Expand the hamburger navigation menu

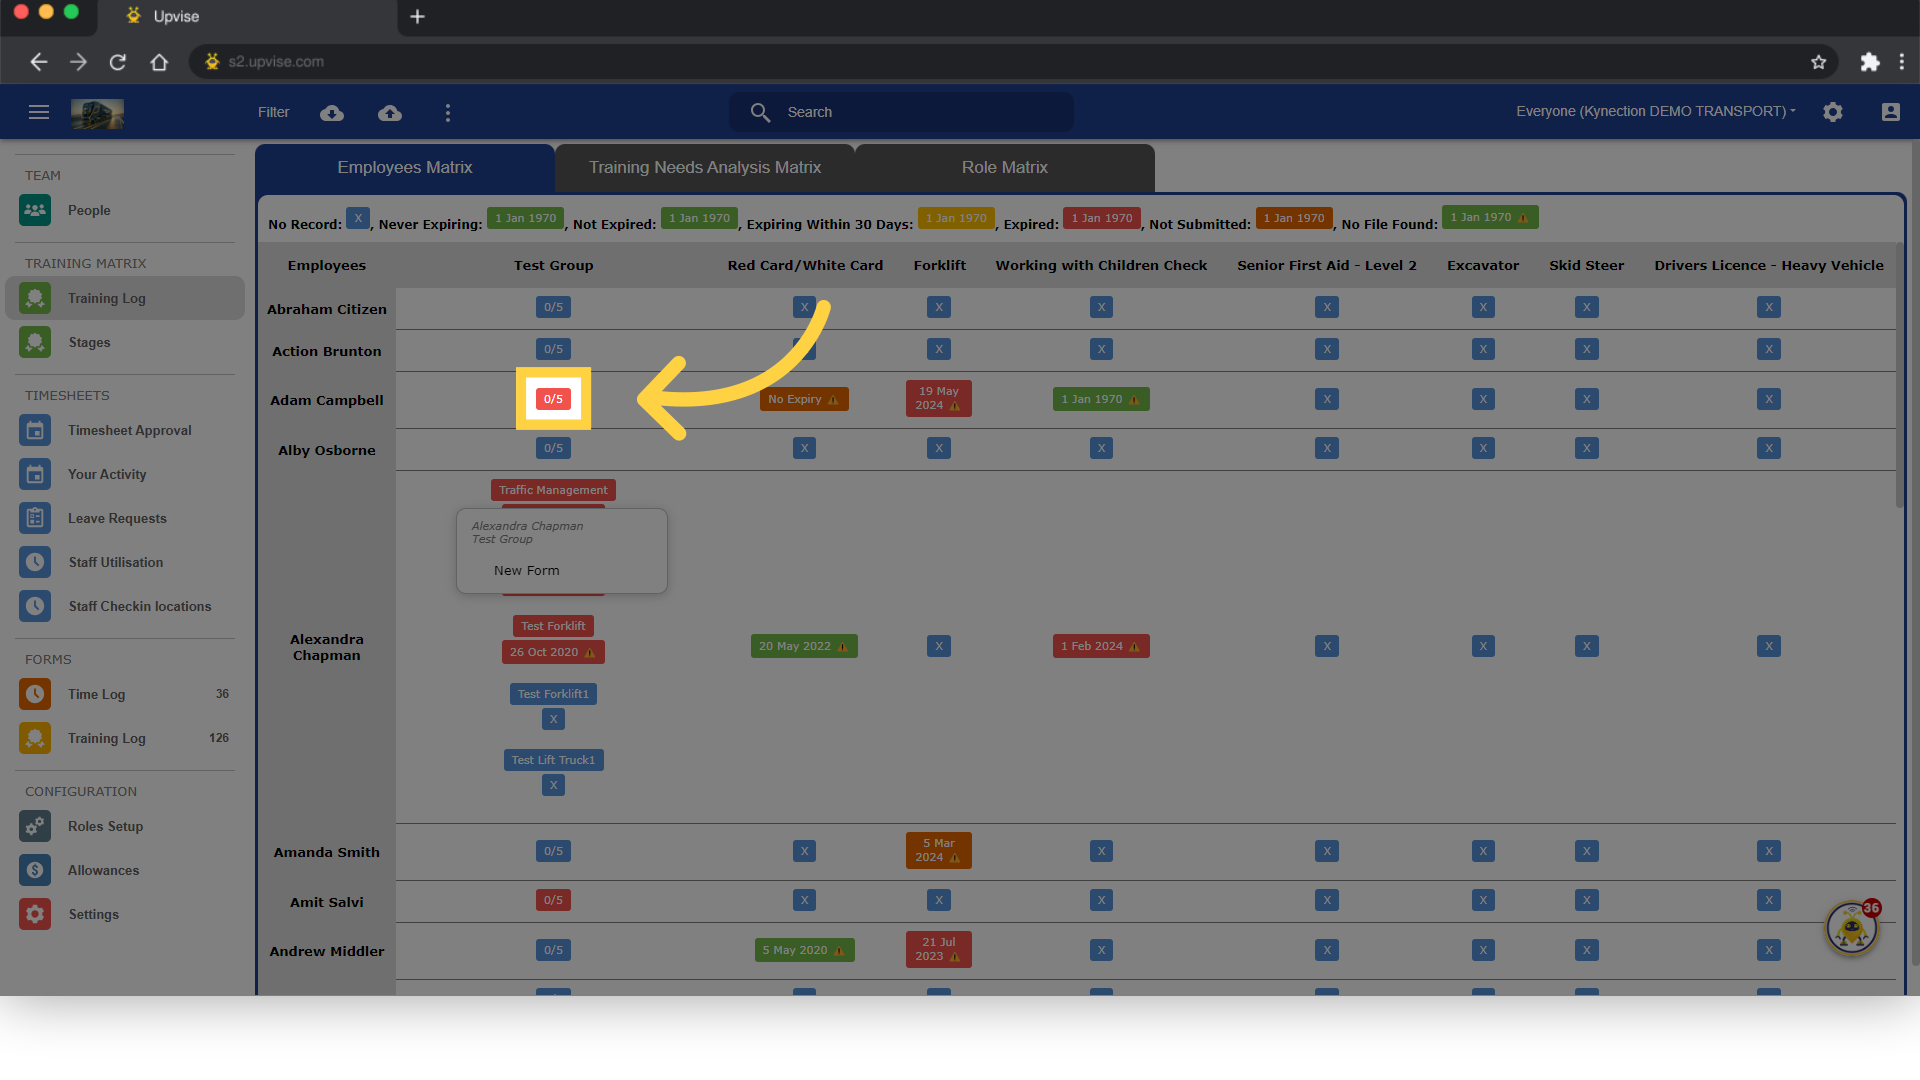pyautogui.click(x=39, y=112)
